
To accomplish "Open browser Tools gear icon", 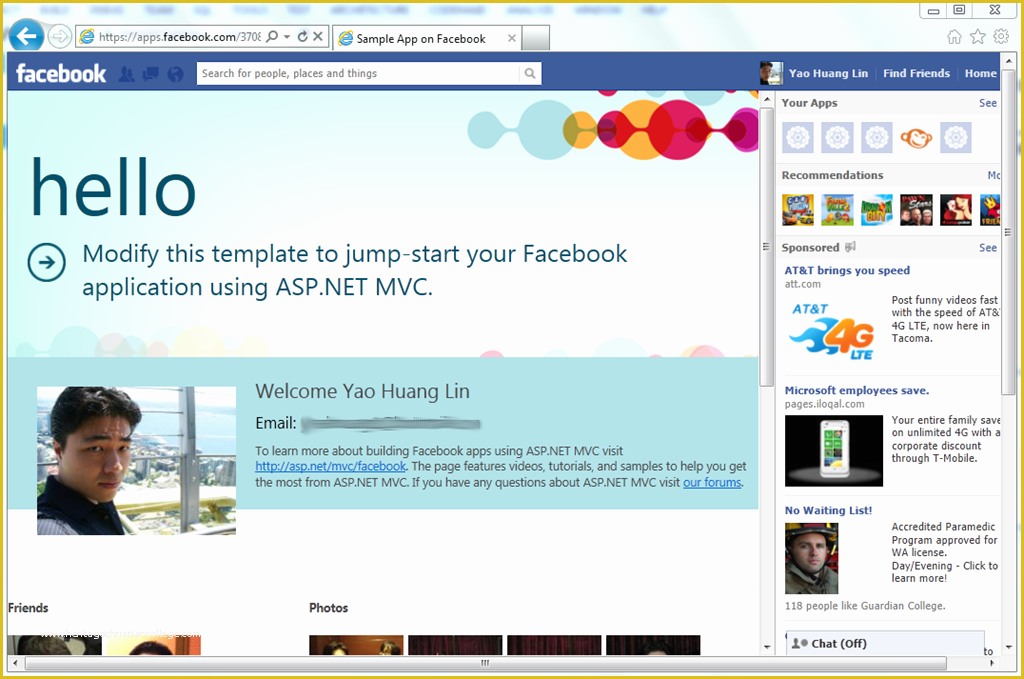I will coord(1001,37).
